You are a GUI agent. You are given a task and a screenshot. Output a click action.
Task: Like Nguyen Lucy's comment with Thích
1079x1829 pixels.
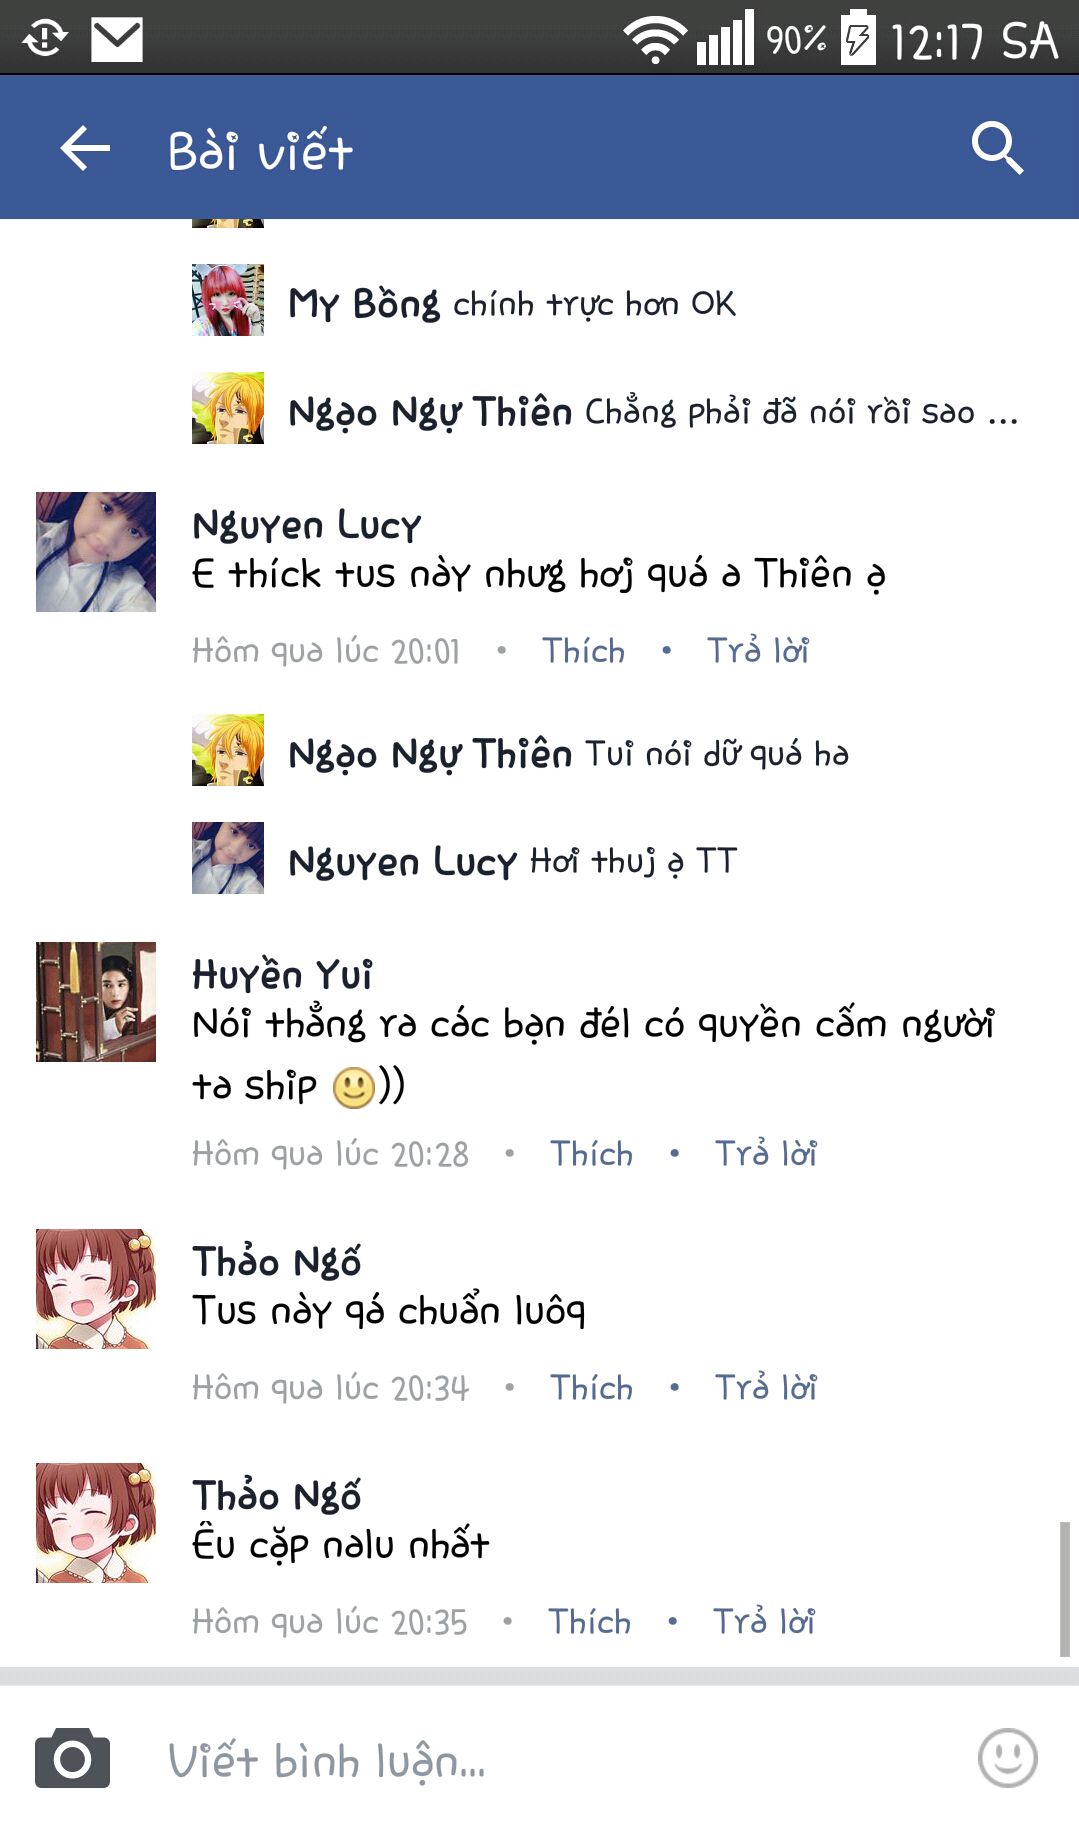[x=583, y=651]
